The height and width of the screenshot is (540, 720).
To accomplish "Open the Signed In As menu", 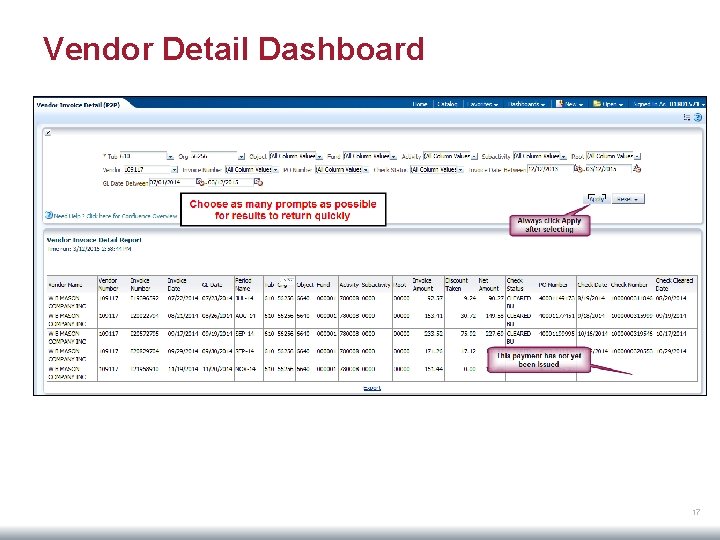I will (669, 104).
